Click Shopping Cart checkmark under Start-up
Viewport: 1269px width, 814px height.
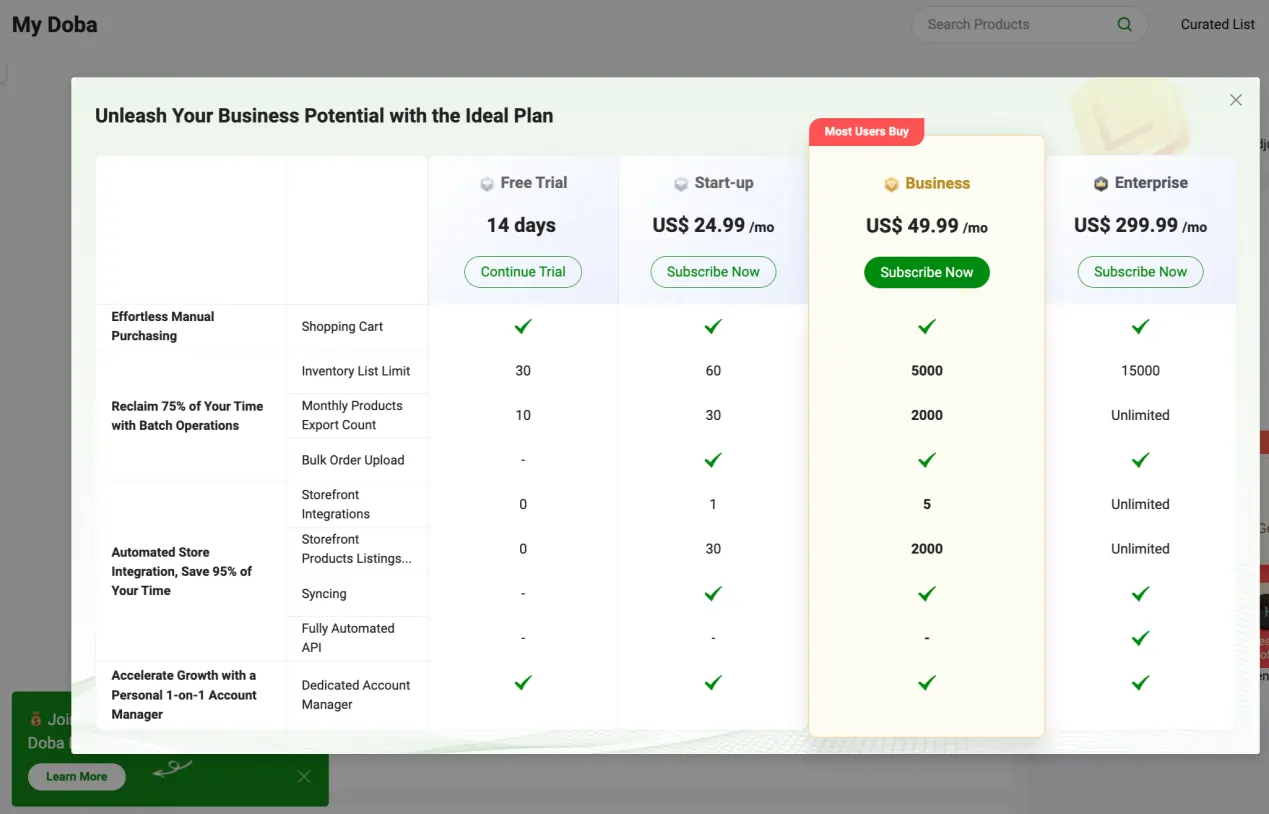[x=713, y=326]
